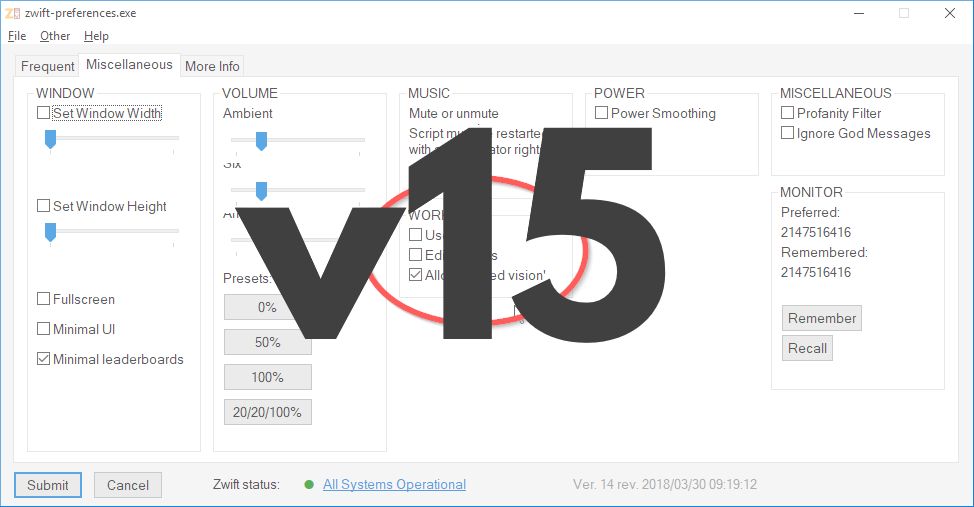Click the 20/20/100% preset button
This screenshot has width=974, height=507.
pos(268,412)
